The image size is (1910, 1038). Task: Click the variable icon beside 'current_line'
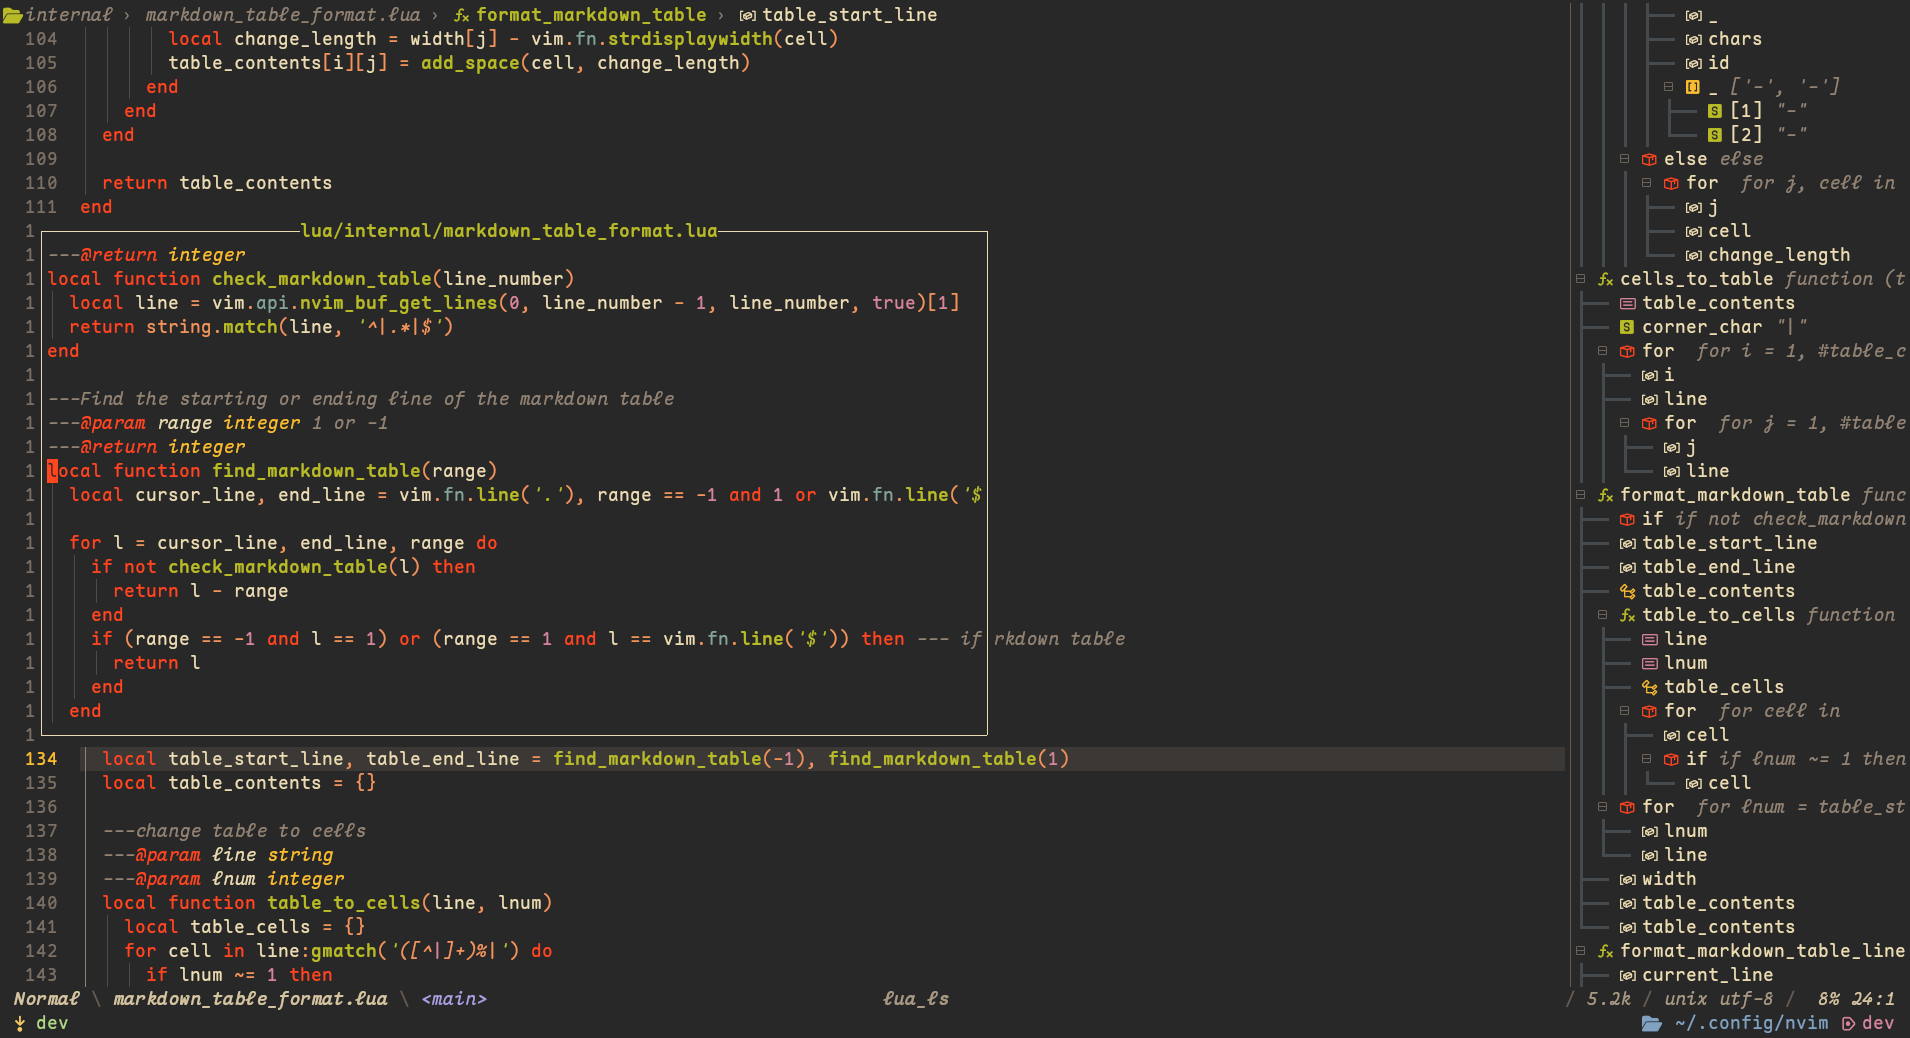click(x=1627, y=975)
